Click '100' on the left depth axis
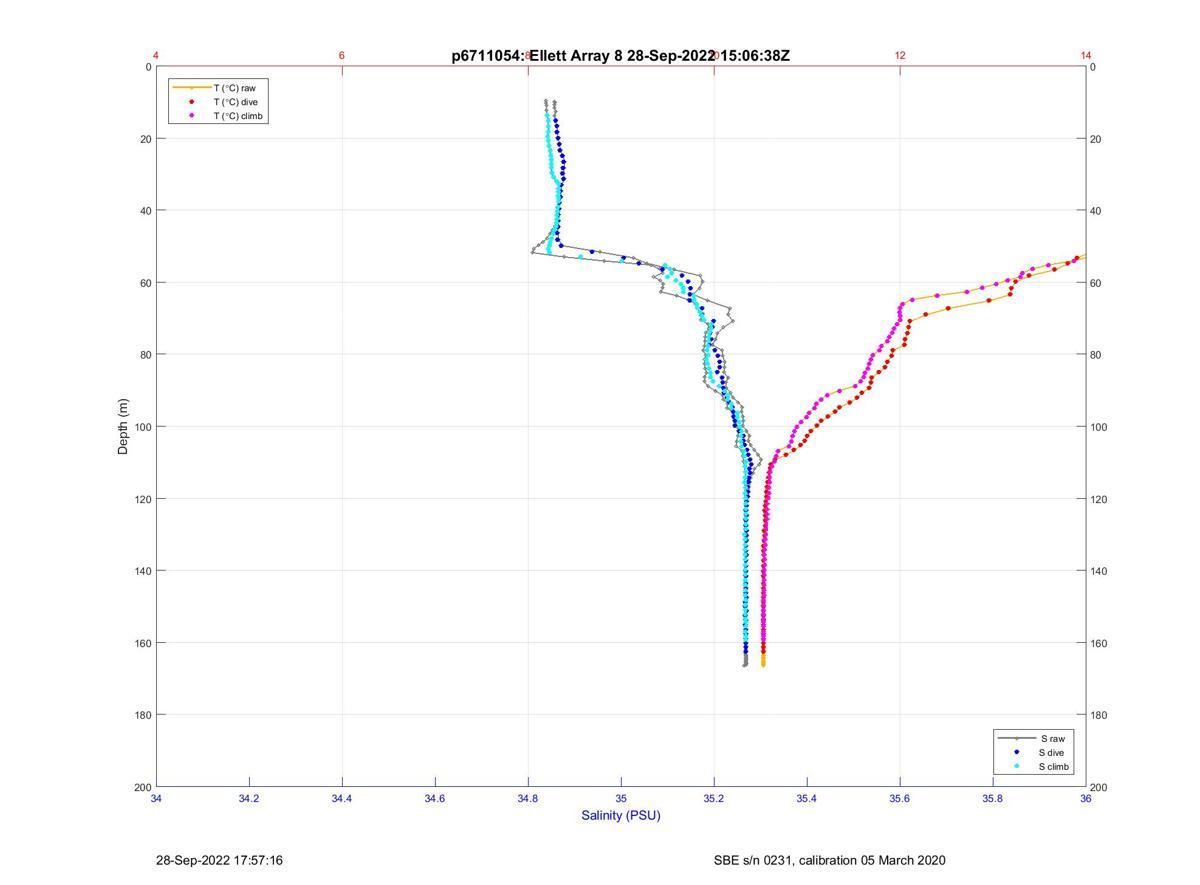Image resolution: width=1200 pixels, height=885 pixels. 143,427
